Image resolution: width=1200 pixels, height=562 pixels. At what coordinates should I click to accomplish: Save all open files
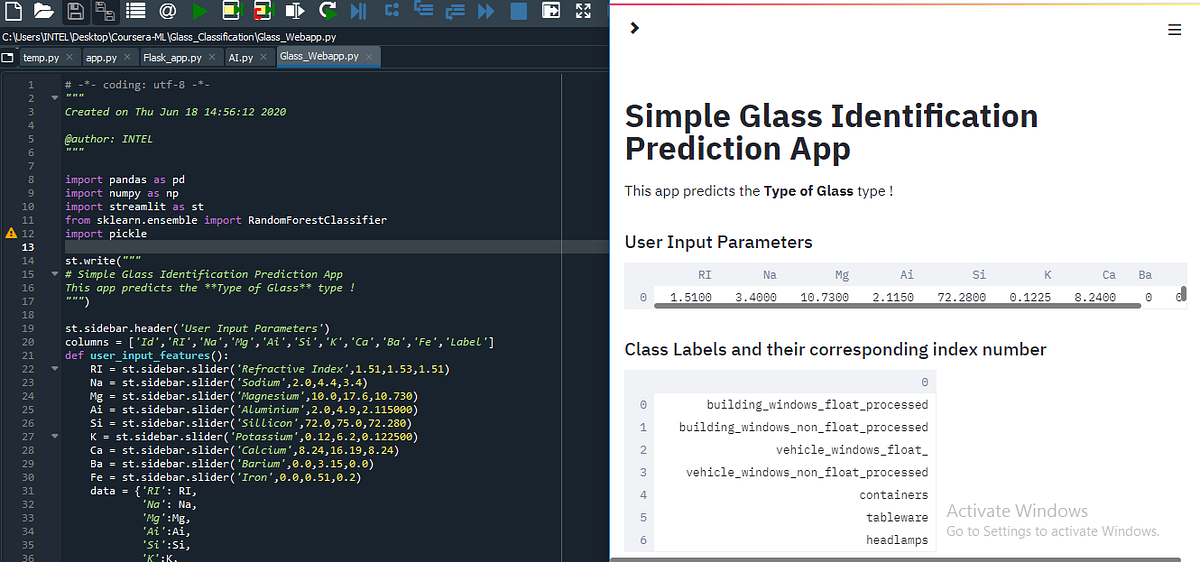[x=104, y=12]
